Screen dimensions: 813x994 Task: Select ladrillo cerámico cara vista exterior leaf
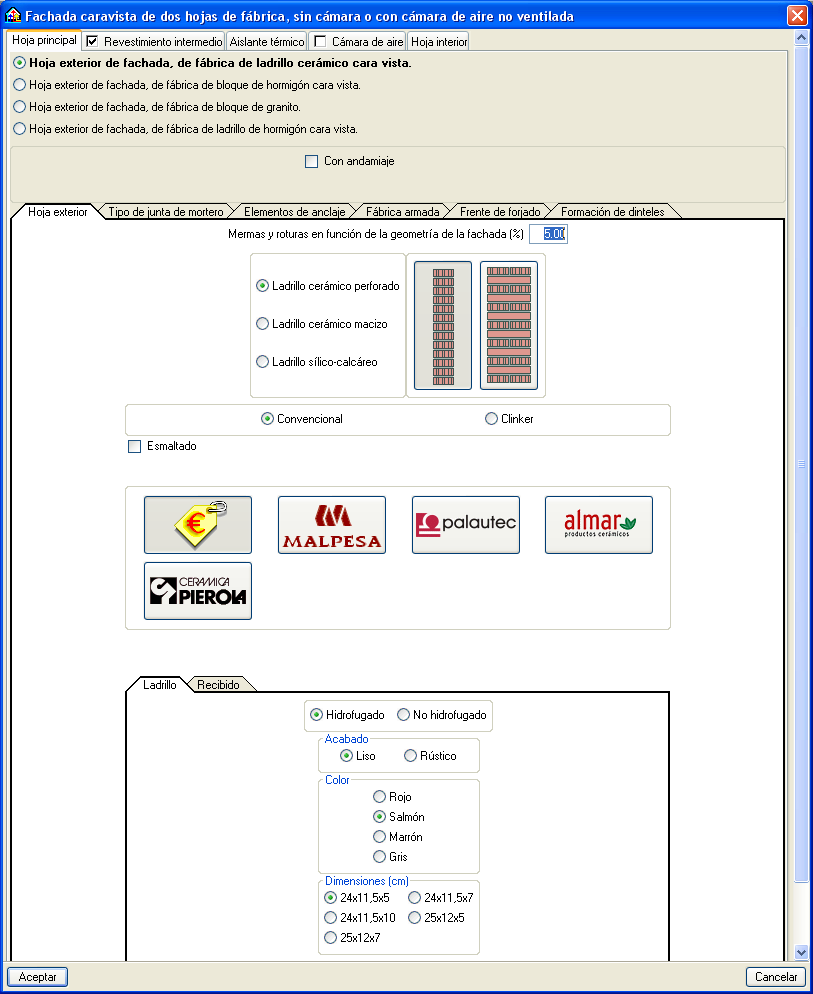(x=212, y=63)
